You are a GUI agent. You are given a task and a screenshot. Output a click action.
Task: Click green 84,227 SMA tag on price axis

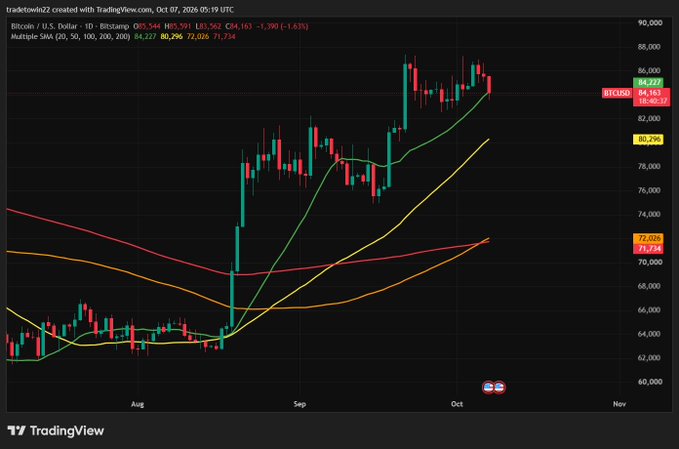click(648, 82)
